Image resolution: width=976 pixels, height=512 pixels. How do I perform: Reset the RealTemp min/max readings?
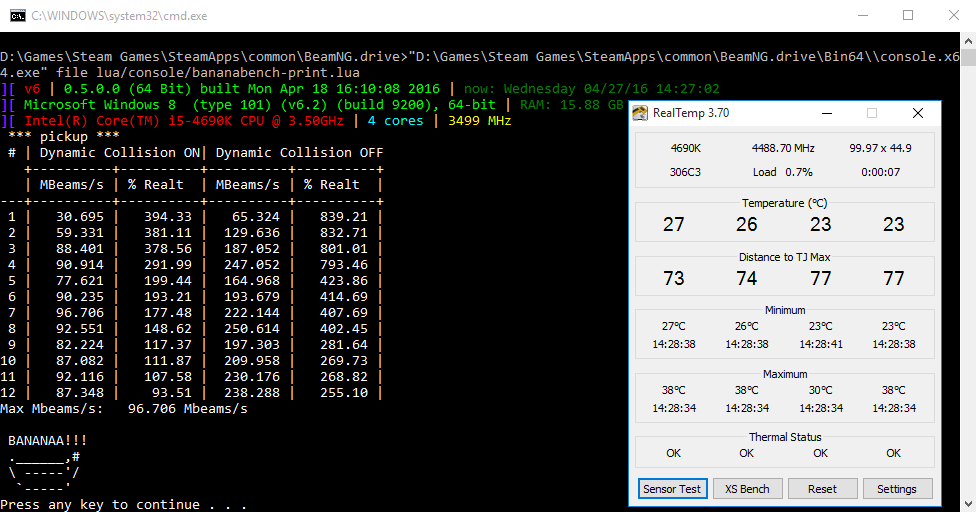(822, 489)
